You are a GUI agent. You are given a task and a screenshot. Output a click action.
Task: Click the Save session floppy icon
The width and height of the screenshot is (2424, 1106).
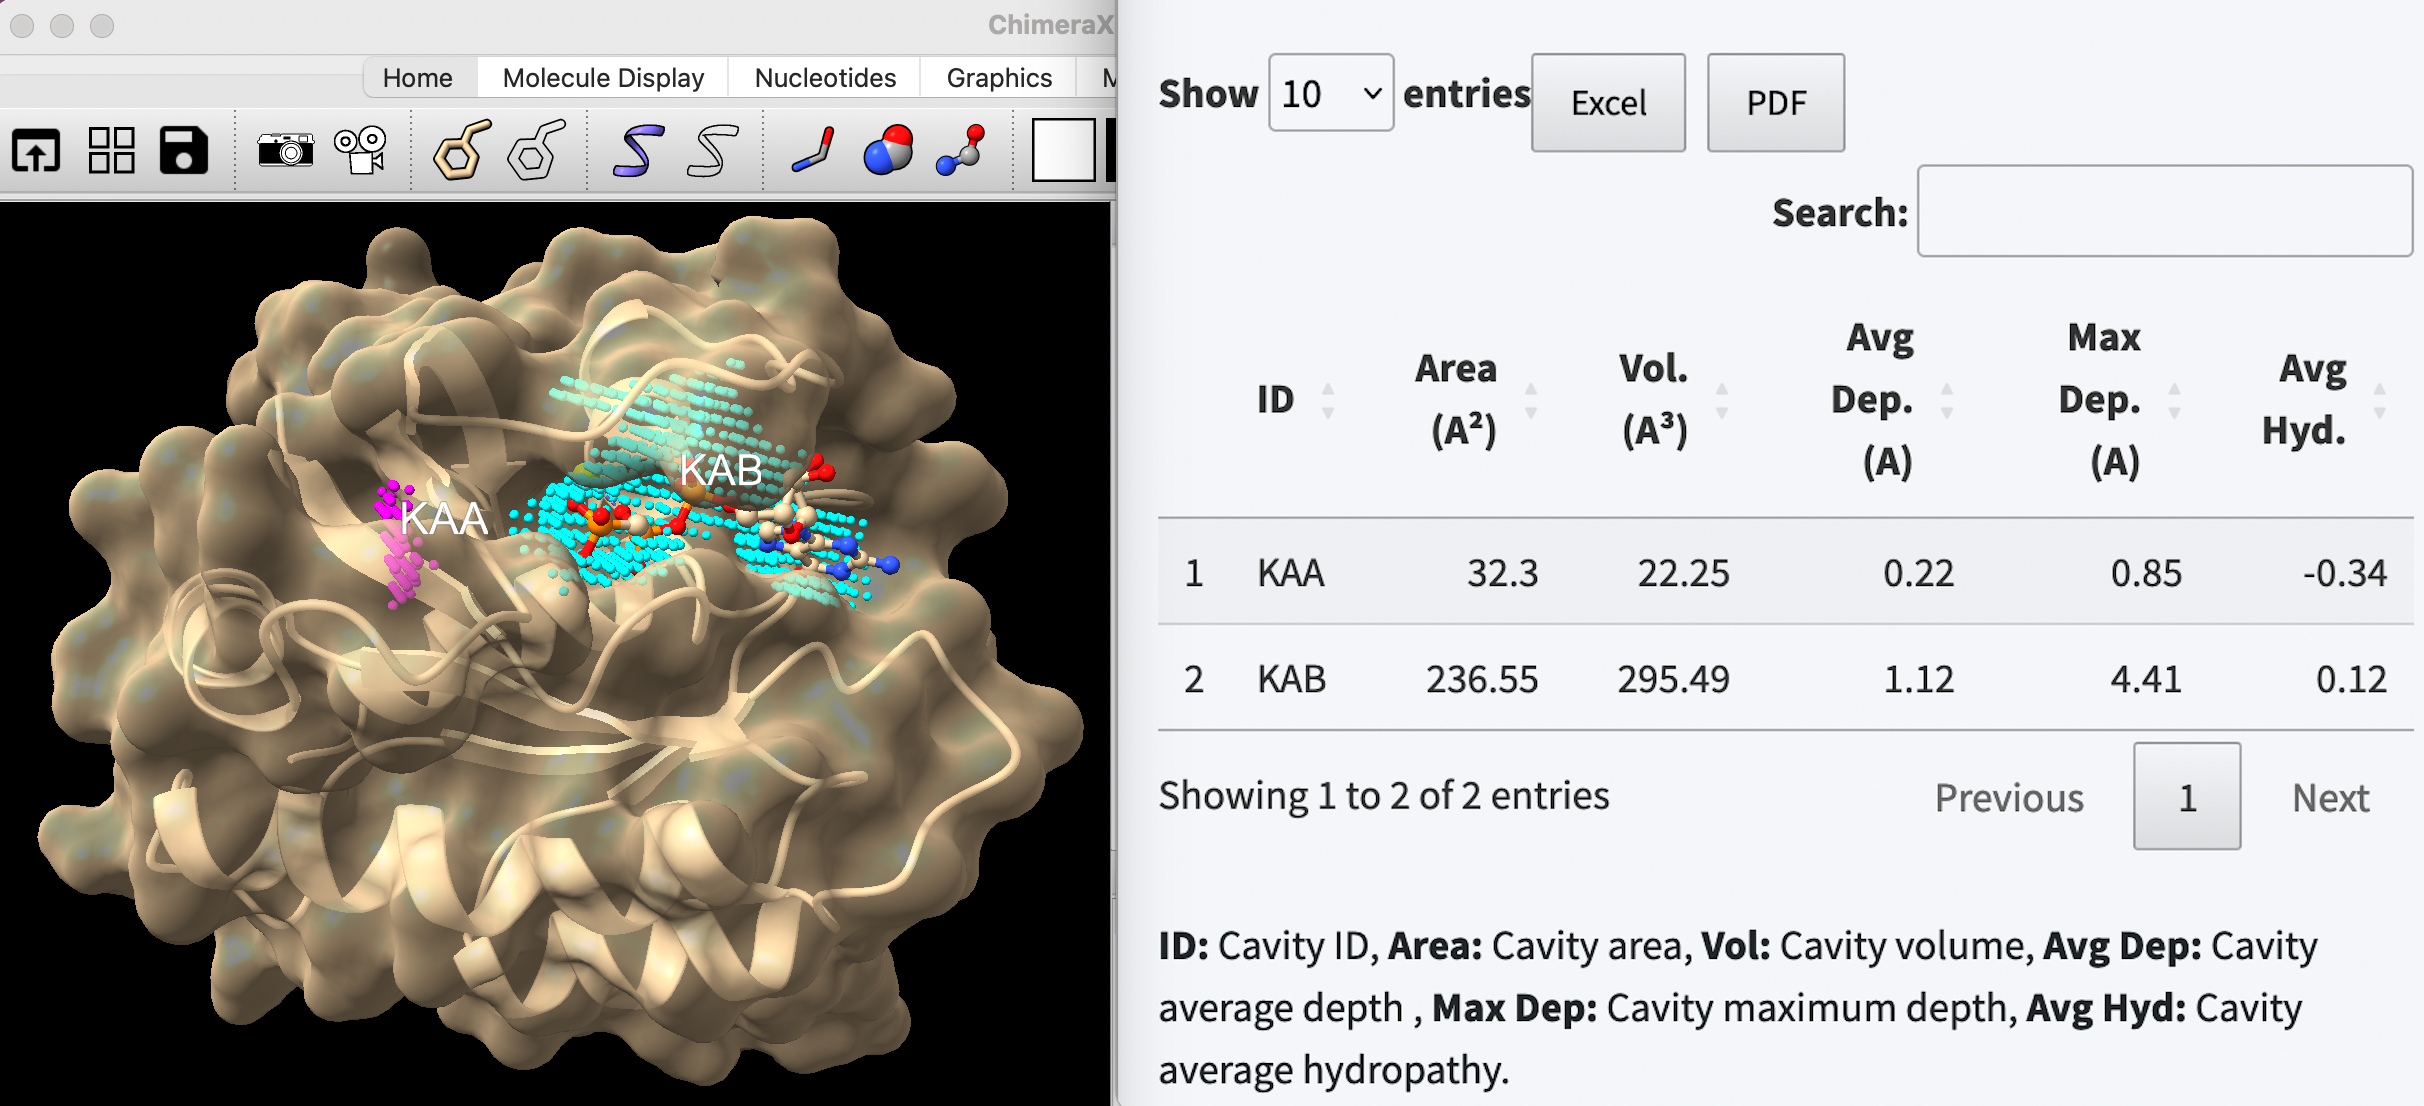click(x=184, y=151)
